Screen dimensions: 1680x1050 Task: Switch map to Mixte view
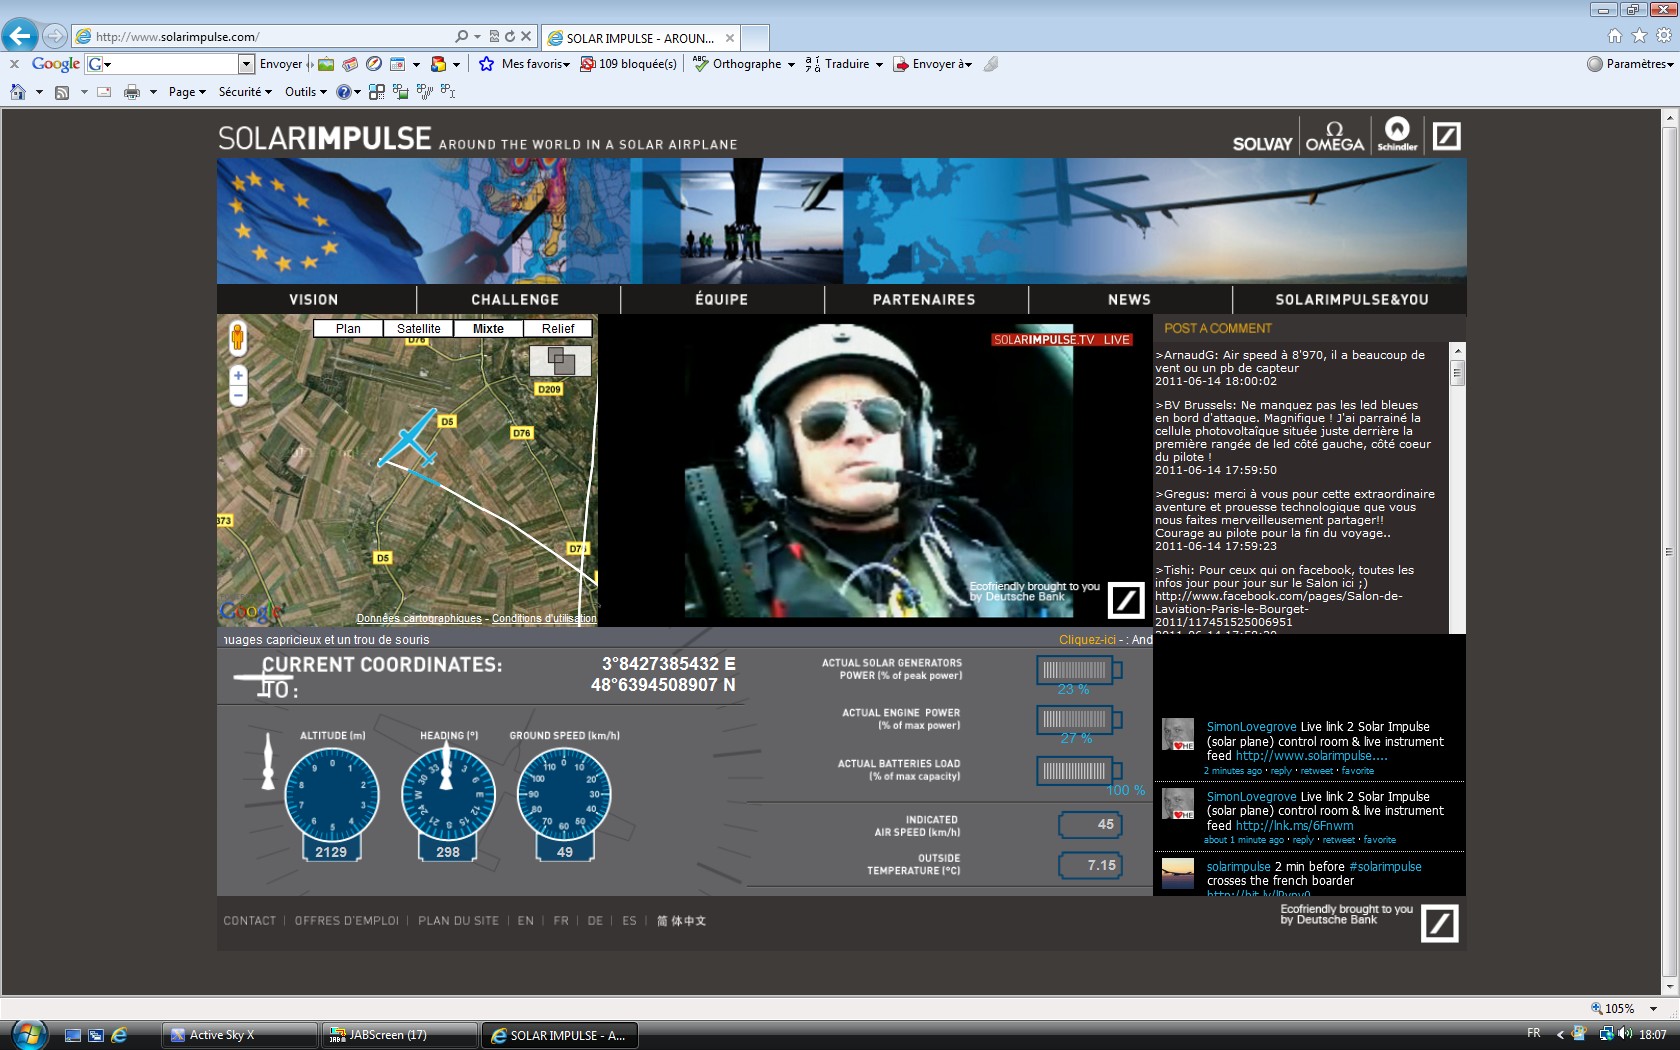(x=488, y=328)
